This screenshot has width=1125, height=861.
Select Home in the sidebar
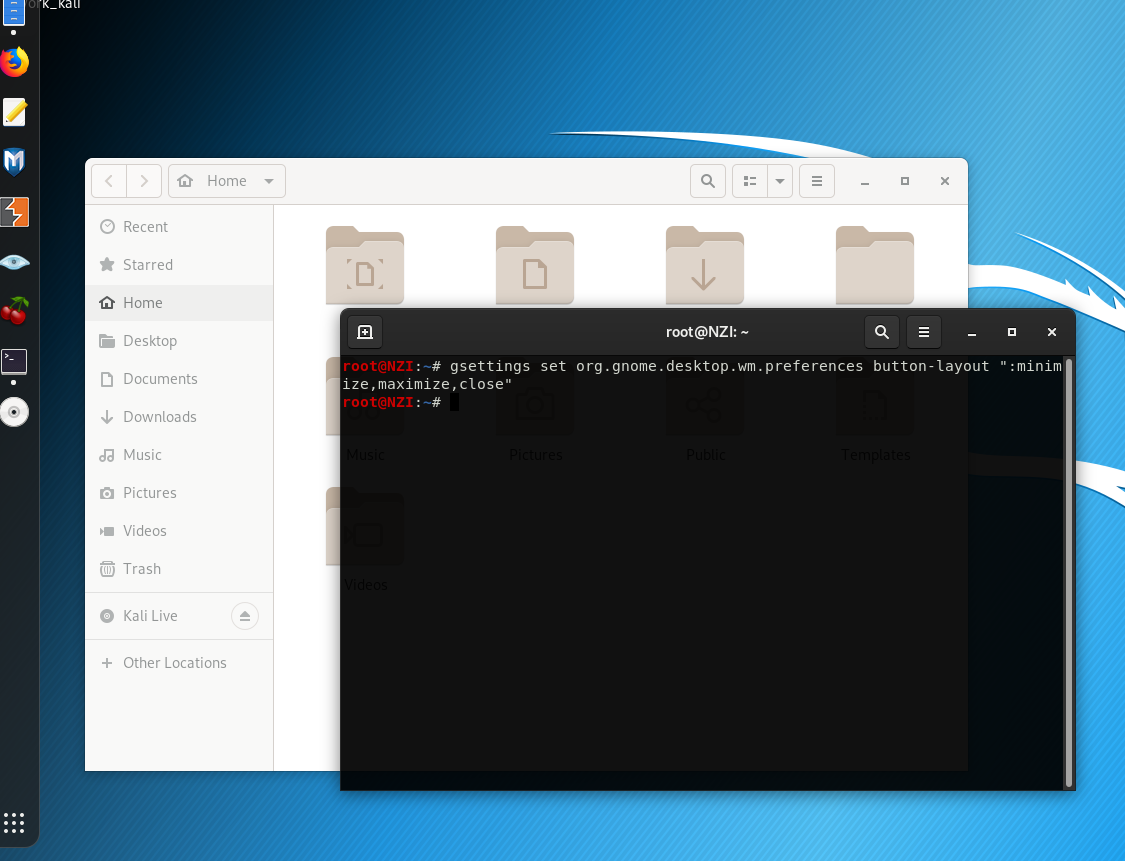tap(179, 303)
